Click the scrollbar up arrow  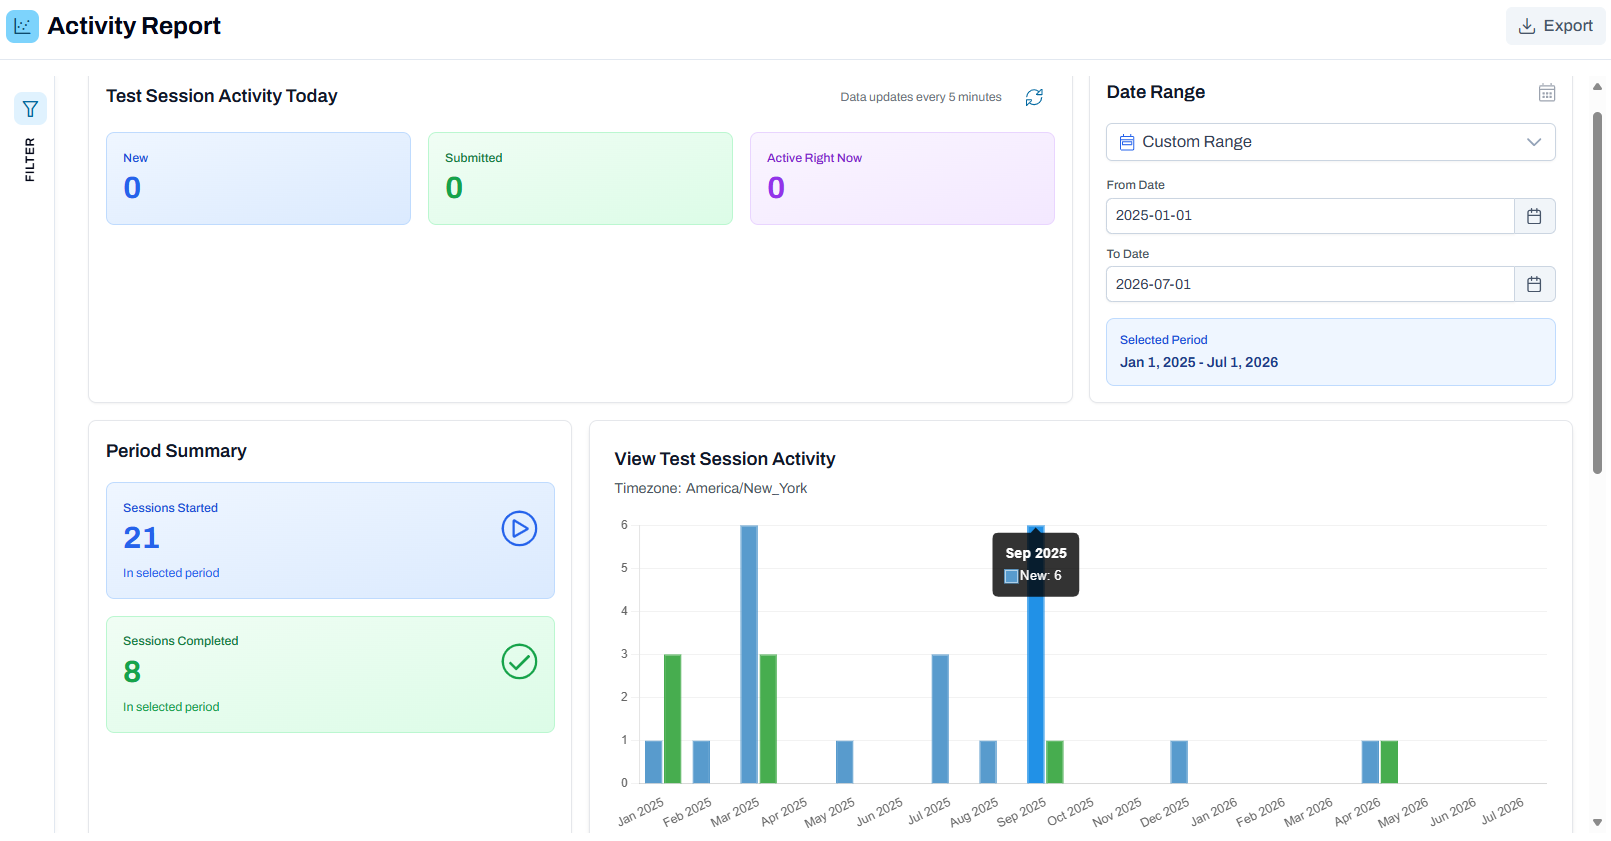(x=1597, y=87)
